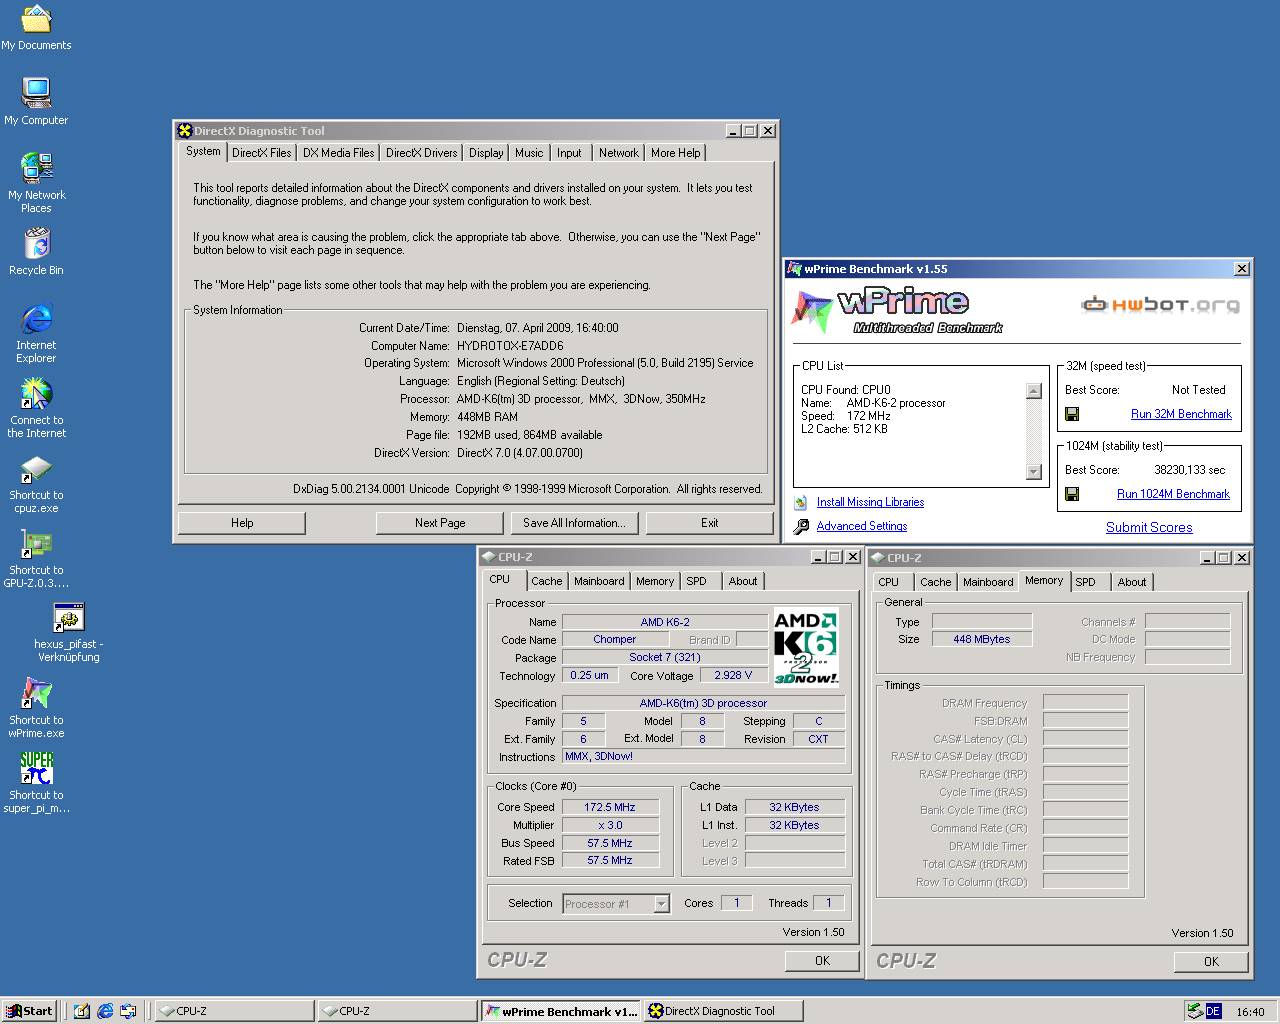Click DirectX Diagnostic Tool taskbar button

[724, 1011]
